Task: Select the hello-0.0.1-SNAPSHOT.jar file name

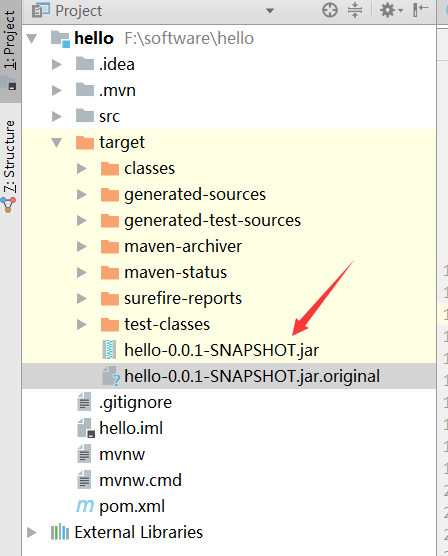Action: (222, 351)
